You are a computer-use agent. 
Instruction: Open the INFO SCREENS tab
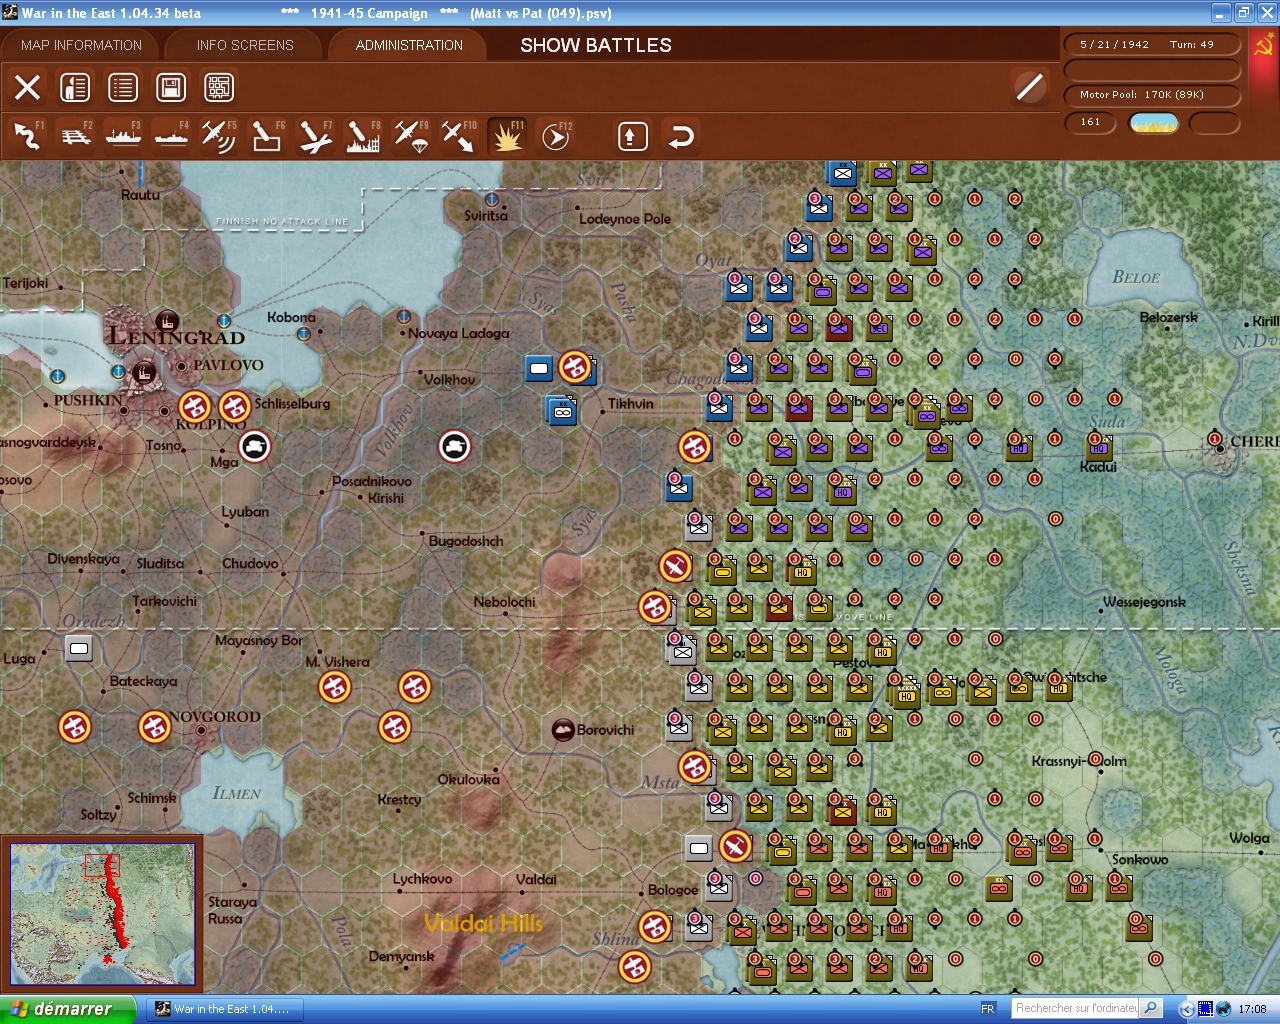pyautogui.click(x=245, y=45)
